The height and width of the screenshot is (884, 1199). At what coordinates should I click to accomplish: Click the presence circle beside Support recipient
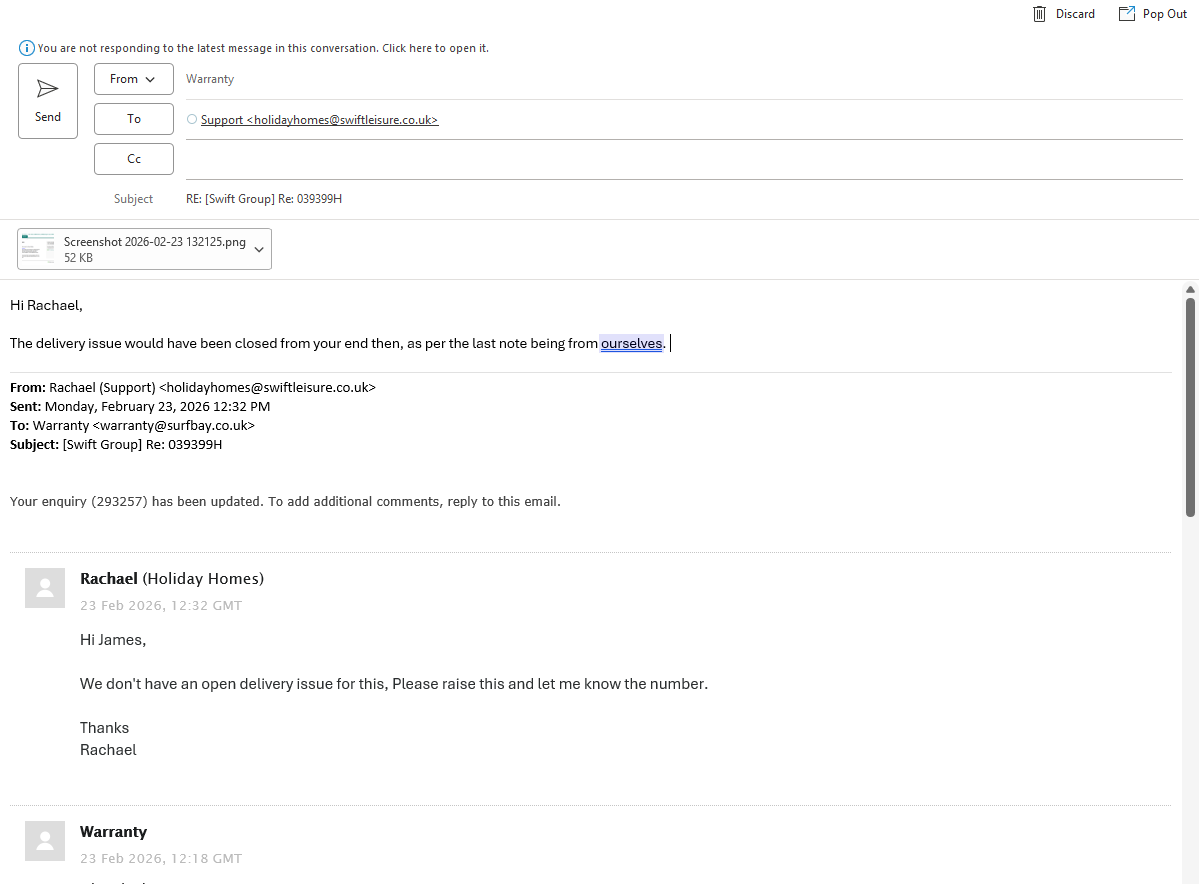192,120
